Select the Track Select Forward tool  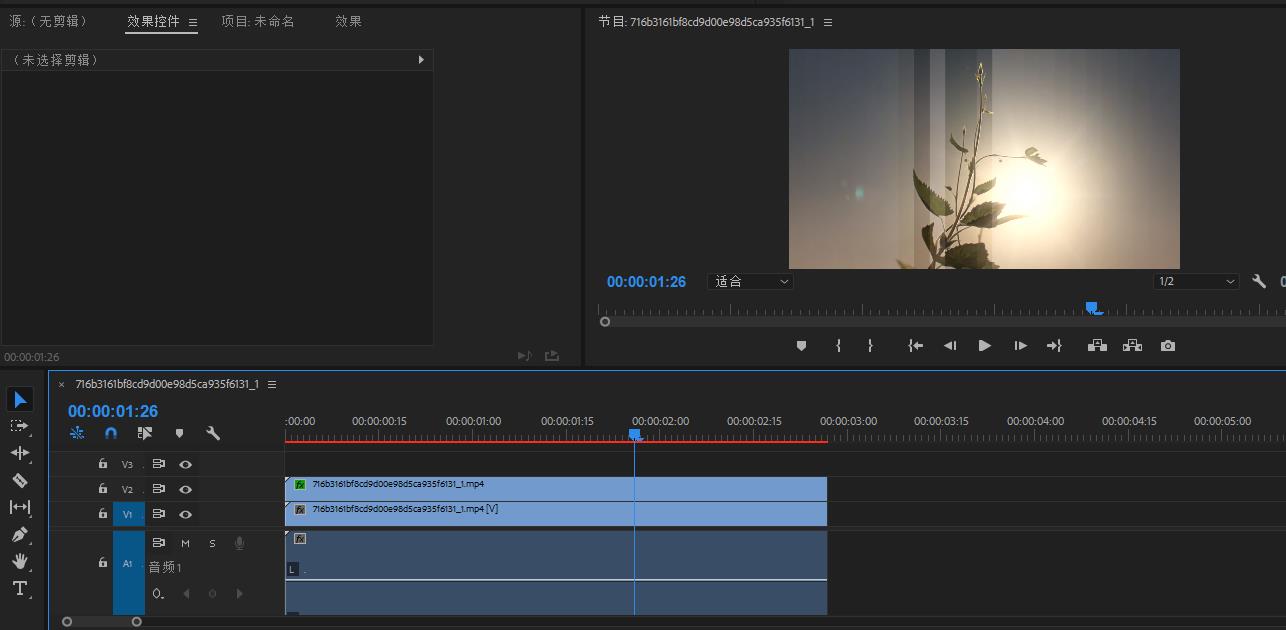pos(20,426)
